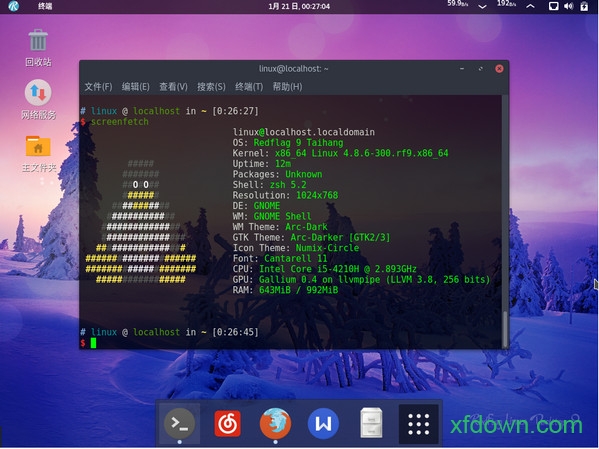Click the '12m' Uptime value

pos(283,164)
